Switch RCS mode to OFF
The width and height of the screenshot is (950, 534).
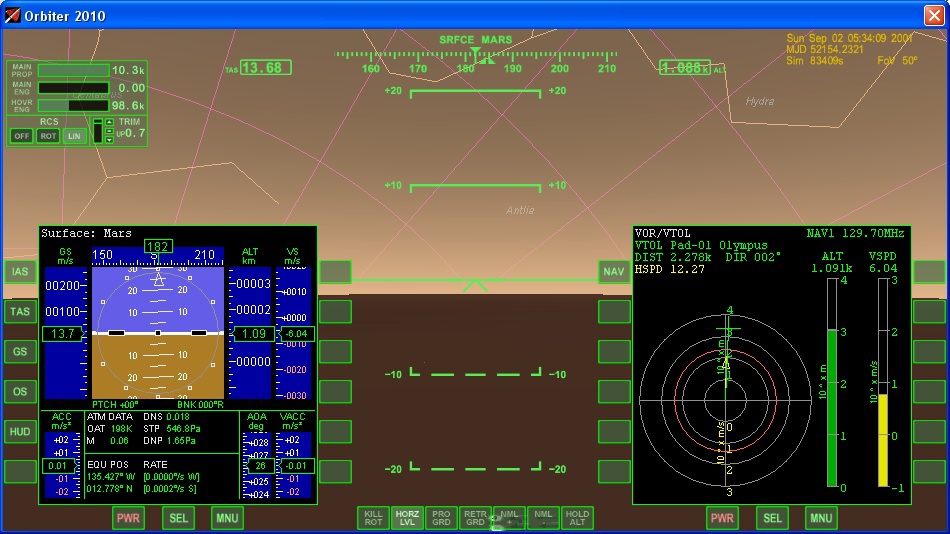[21, 136]
